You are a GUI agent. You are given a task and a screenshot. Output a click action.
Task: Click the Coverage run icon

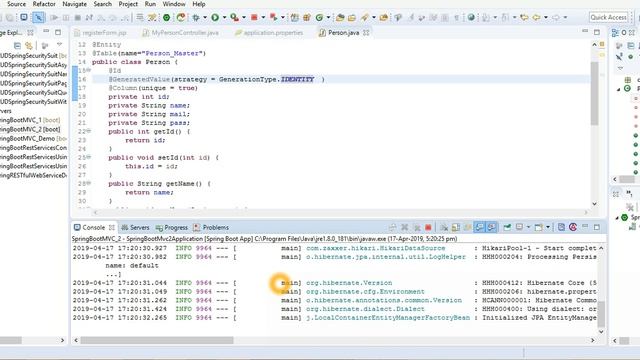[x=234, y=18]
